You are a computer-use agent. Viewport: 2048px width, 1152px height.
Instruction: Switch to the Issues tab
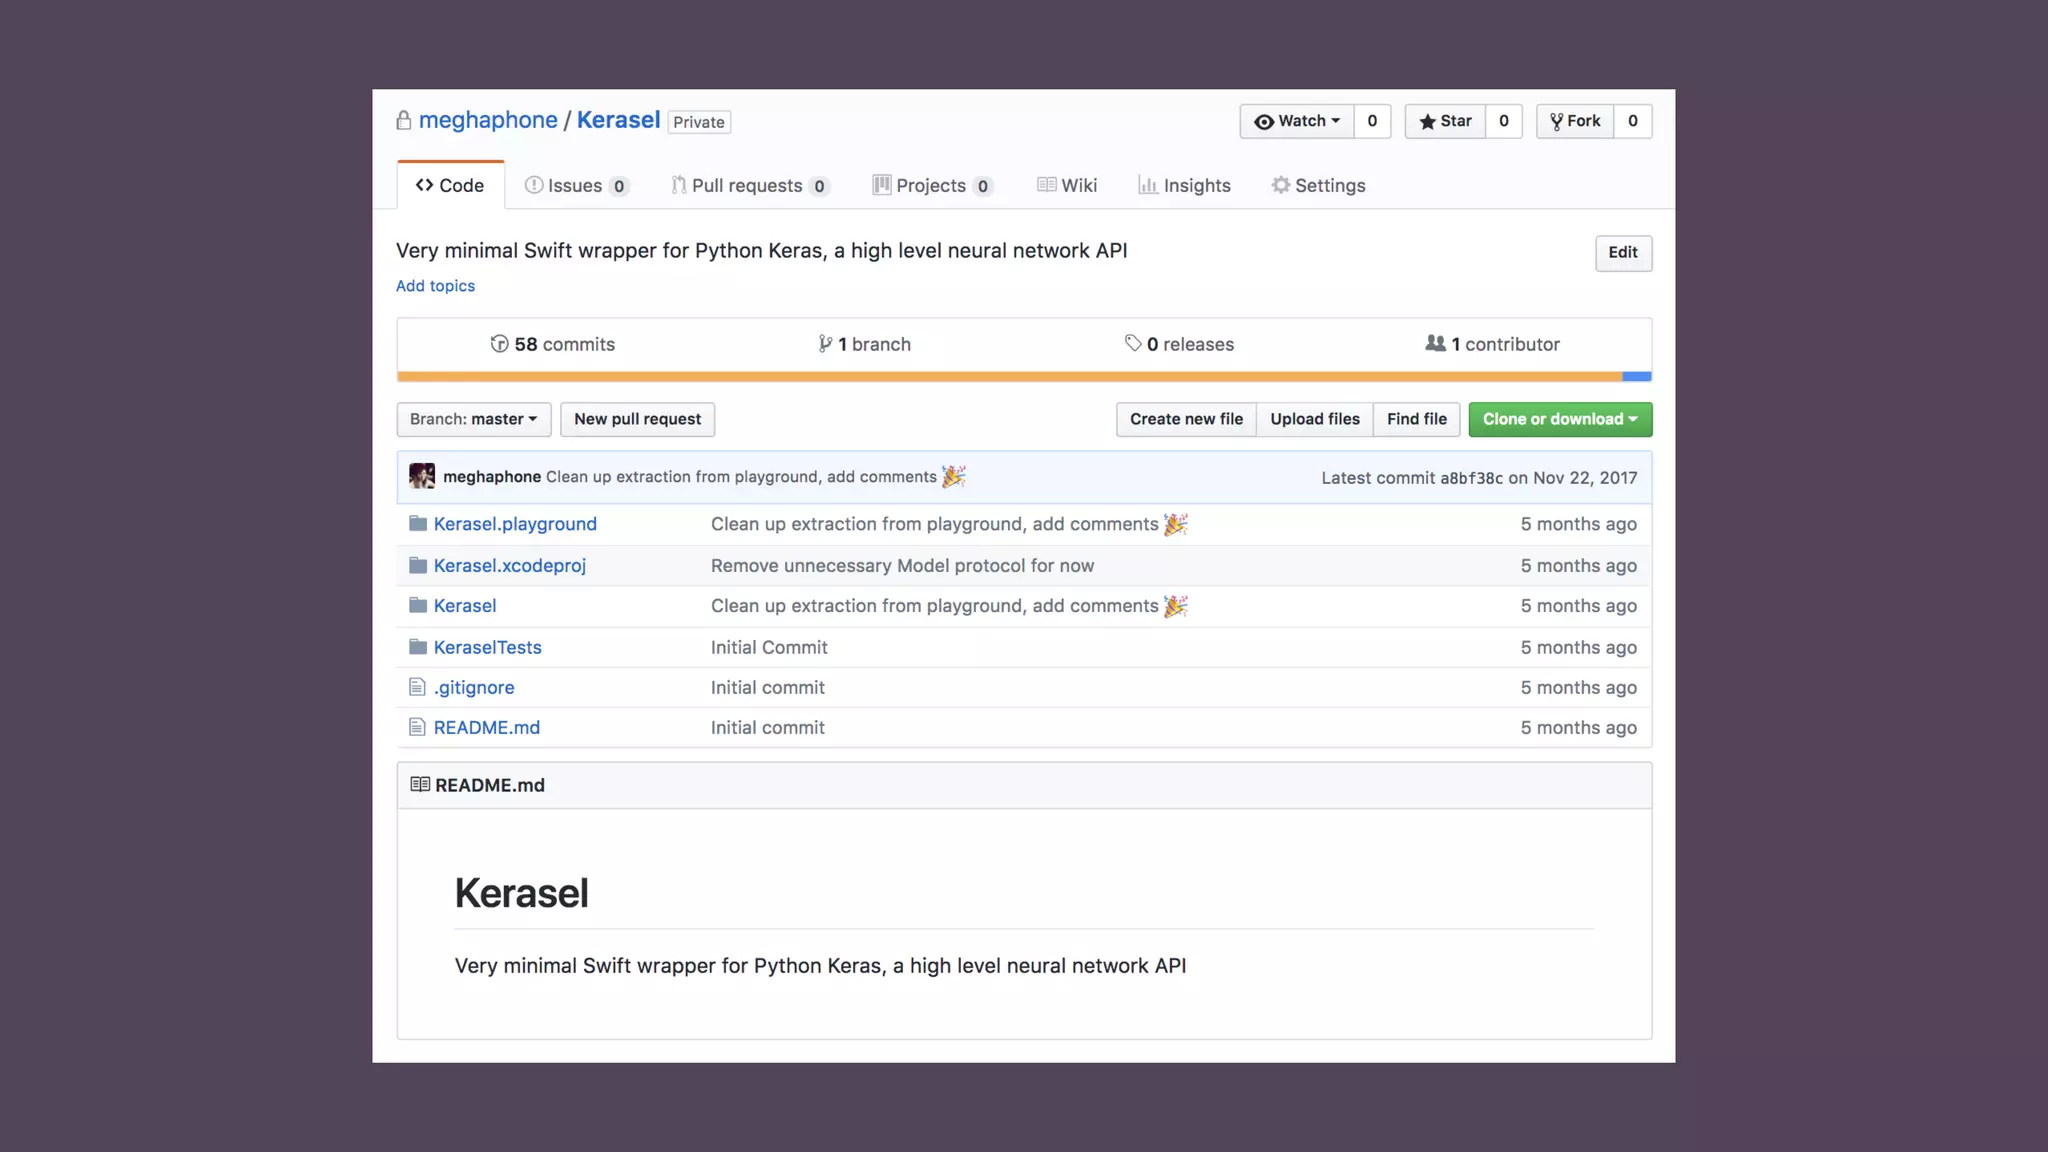click(x=575, y=186)
